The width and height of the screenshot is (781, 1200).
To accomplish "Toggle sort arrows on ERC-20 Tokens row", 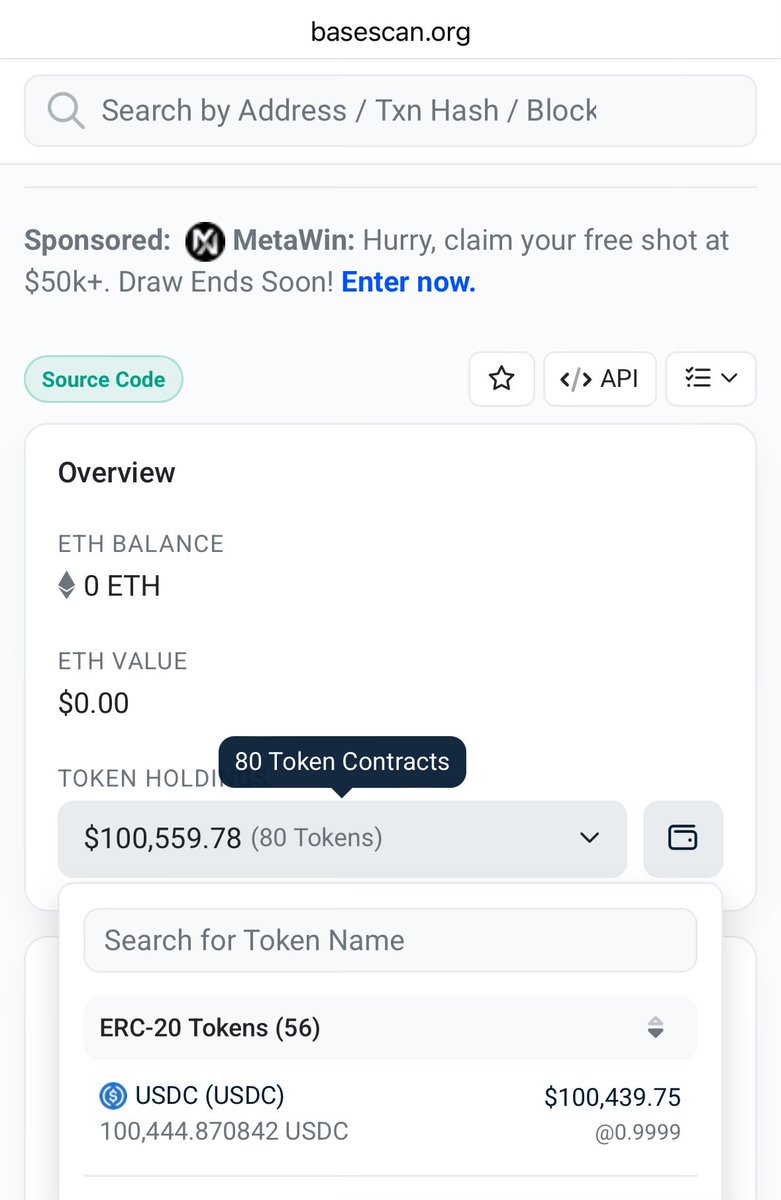I will tap(655, 1028).
